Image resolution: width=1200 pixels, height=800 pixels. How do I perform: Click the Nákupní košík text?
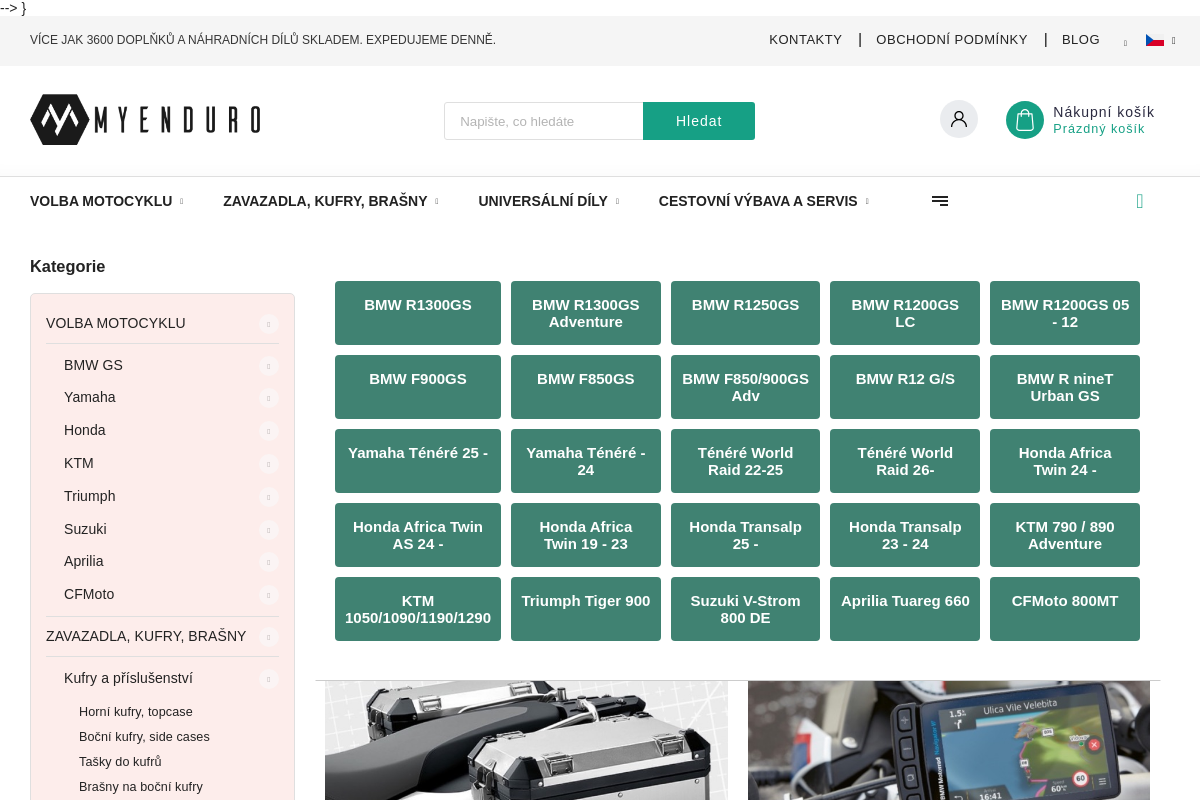coord(1104,112)
